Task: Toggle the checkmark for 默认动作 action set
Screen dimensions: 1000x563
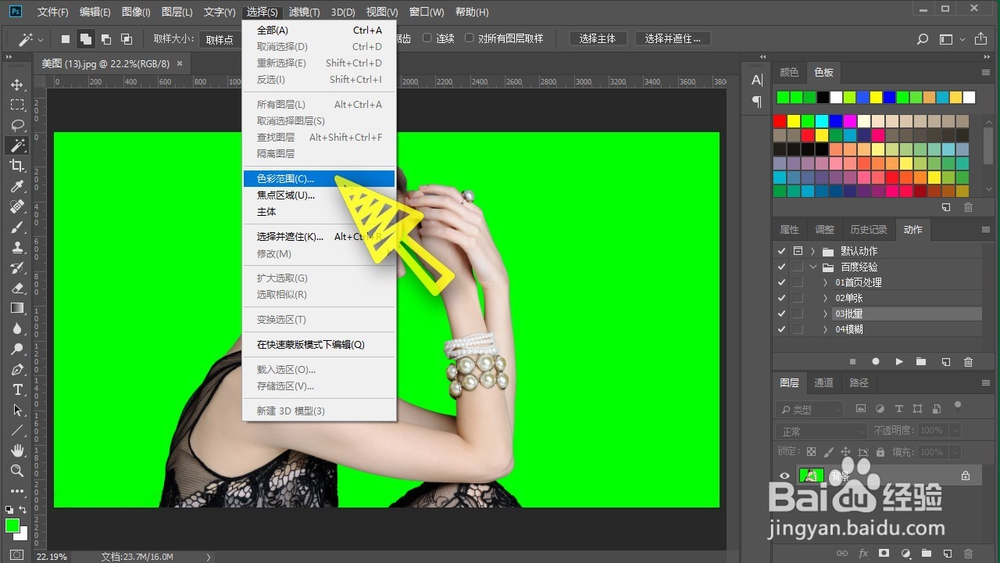Action: click(781, 251)
